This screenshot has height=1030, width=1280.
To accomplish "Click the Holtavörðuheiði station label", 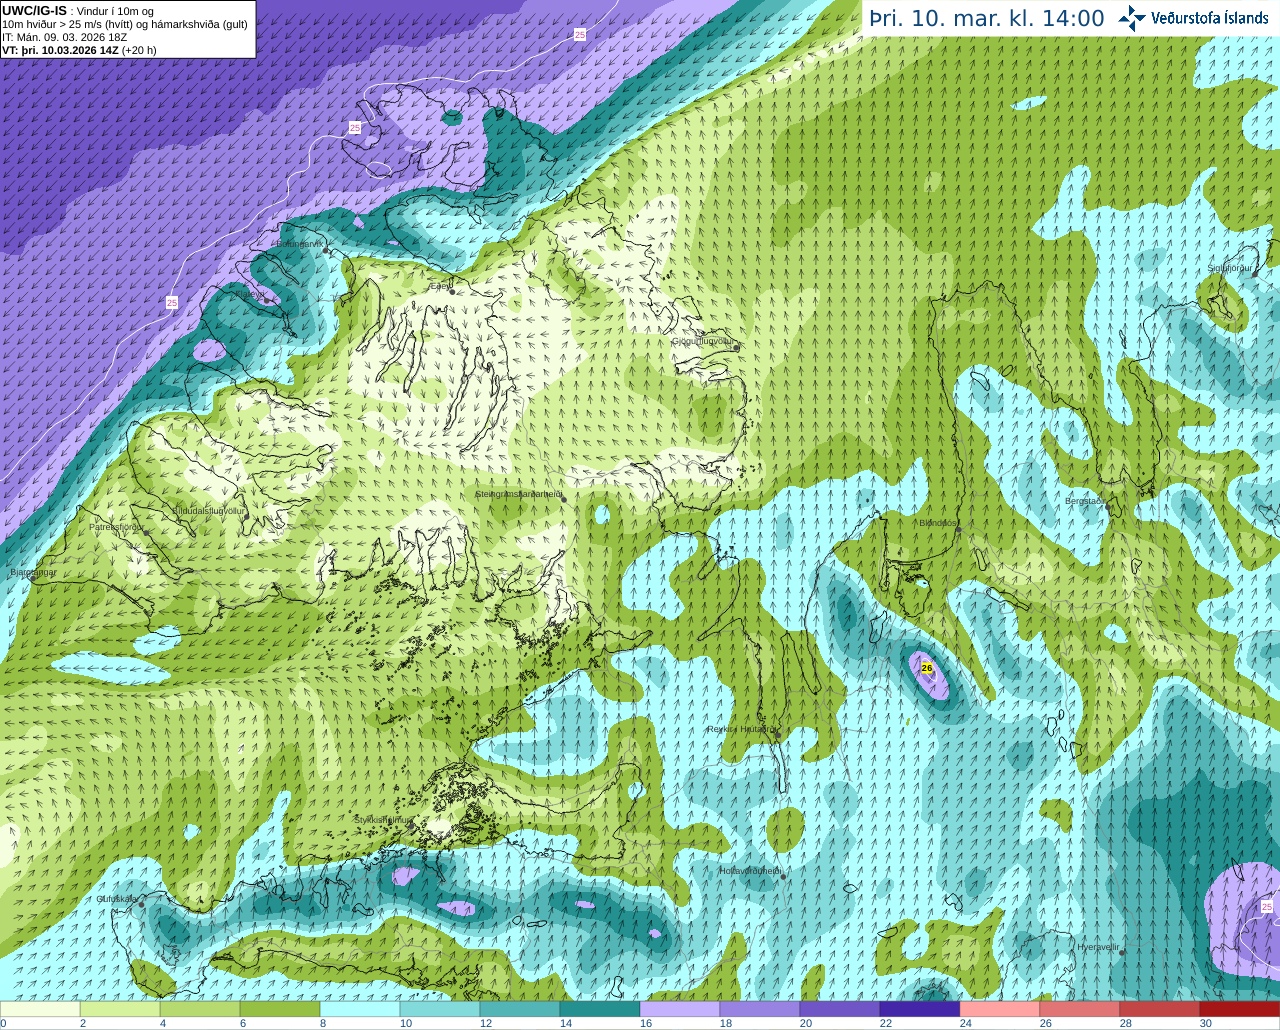I will point(750,871).
